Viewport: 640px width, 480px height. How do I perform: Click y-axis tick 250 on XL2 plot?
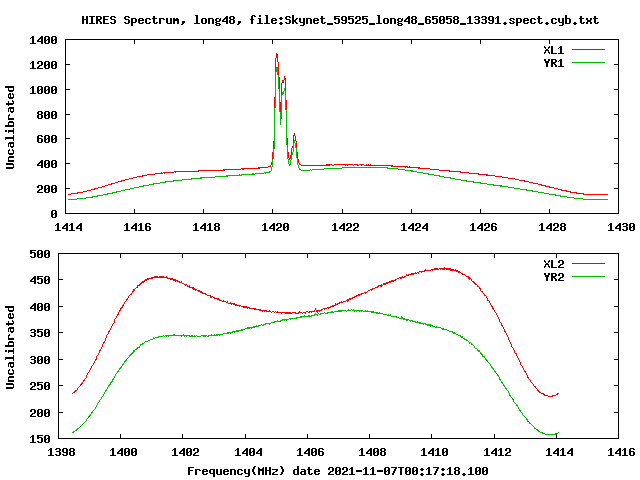(40, 386)
